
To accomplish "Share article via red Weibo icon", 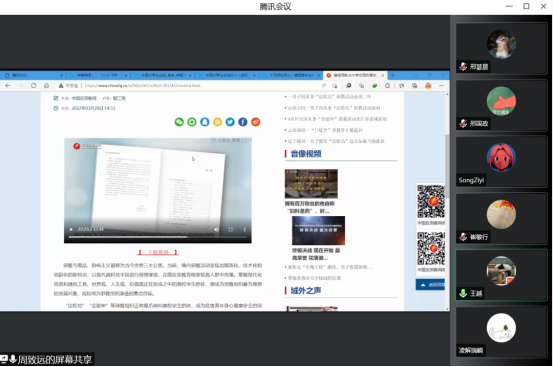I will tap(255, 122).
